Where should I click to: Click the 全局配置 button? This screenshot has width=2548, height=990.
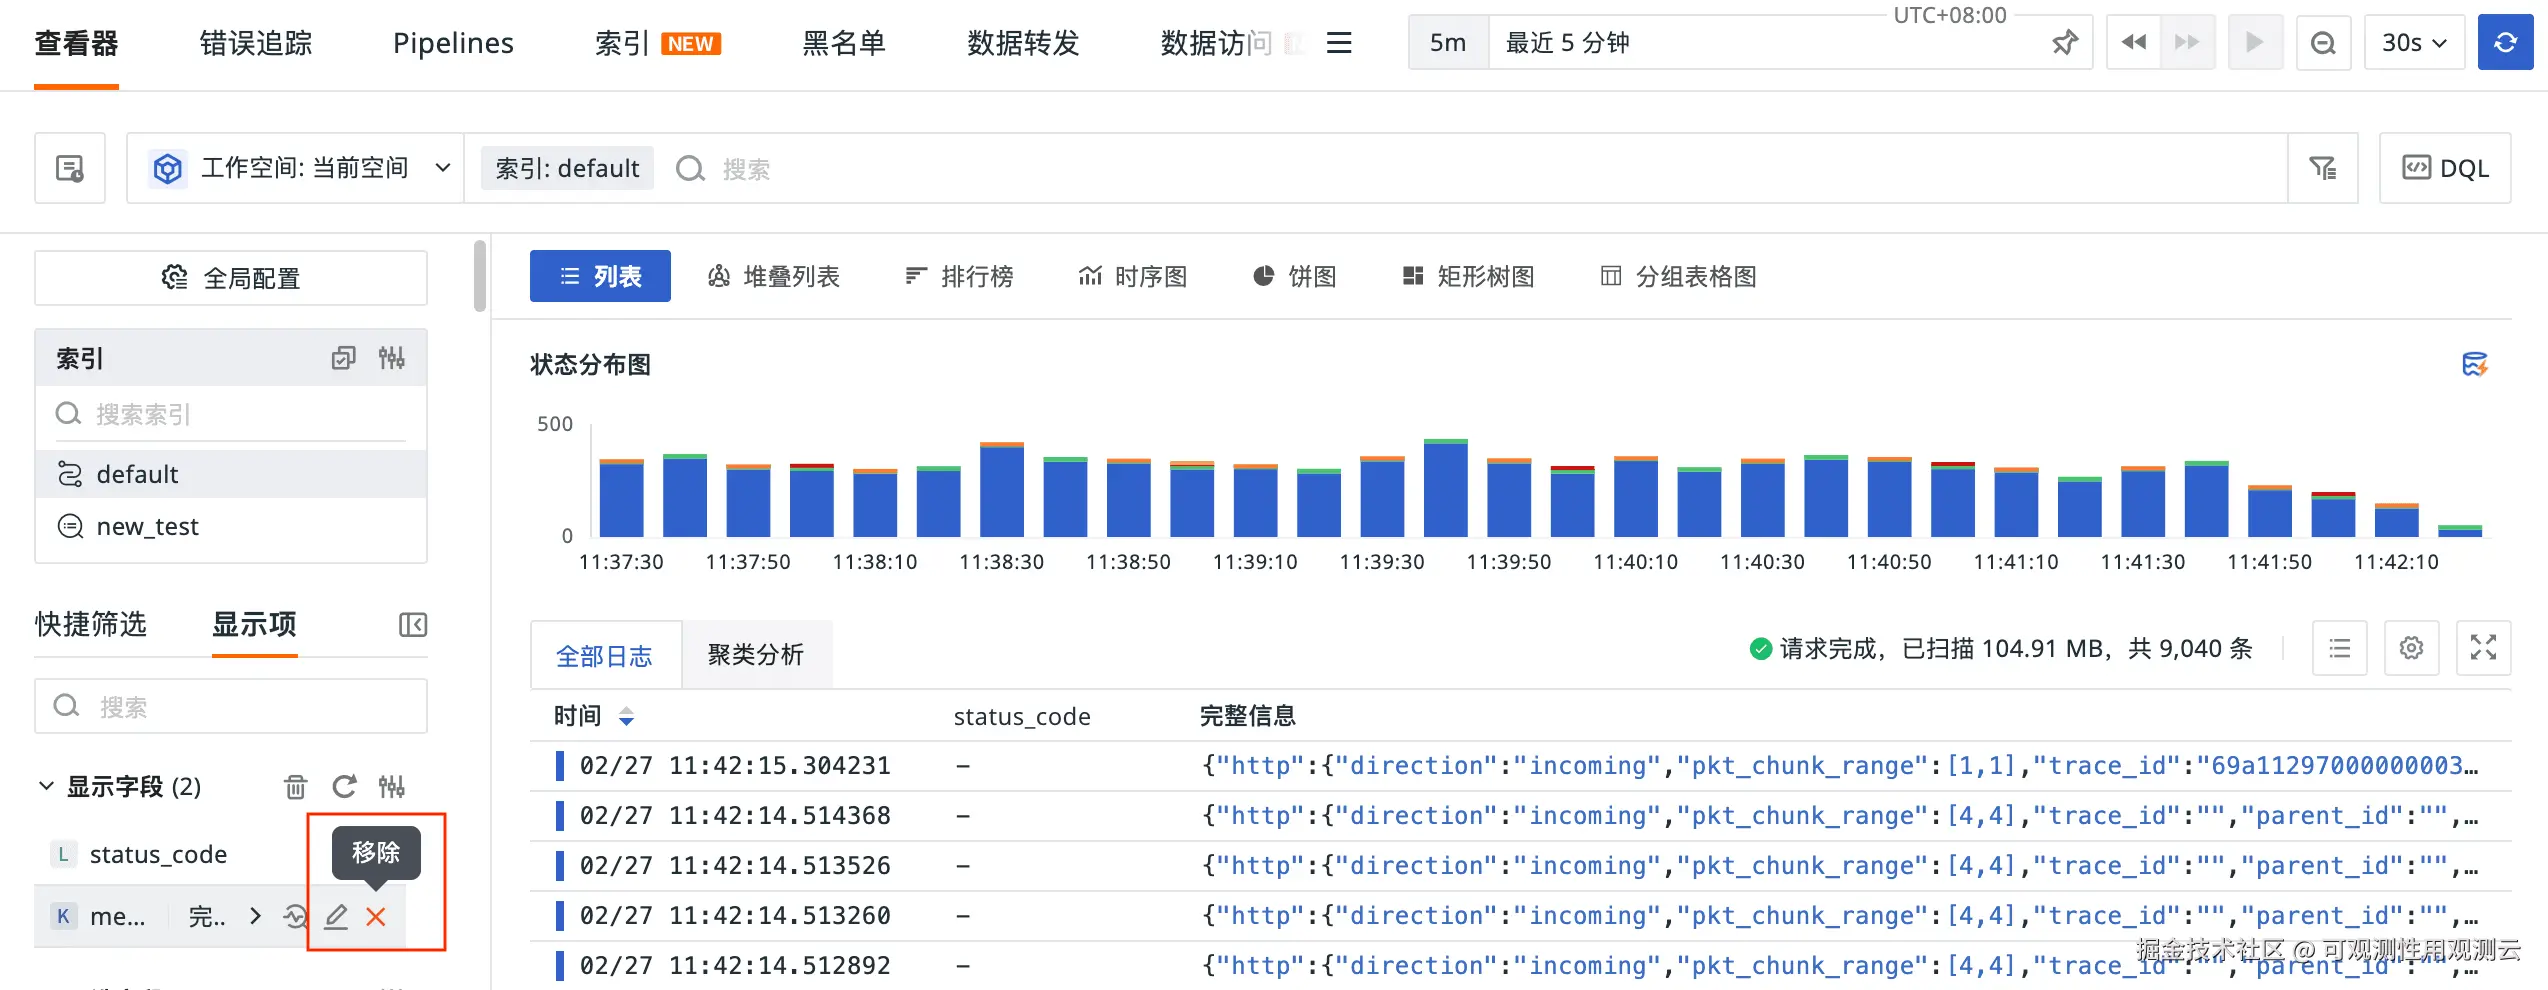coord(231,278)
